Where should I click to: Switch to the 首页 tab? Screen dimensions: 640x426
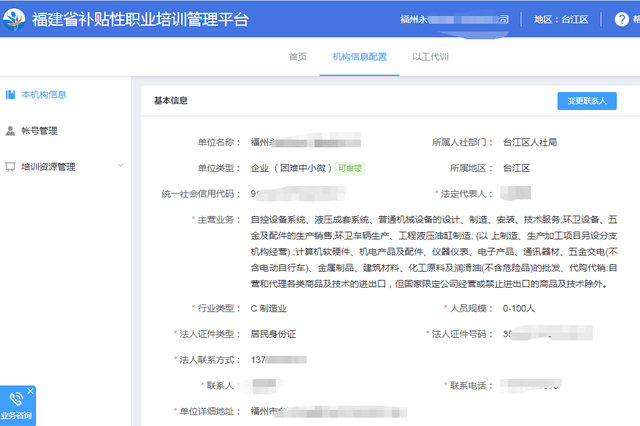point(297,57)
